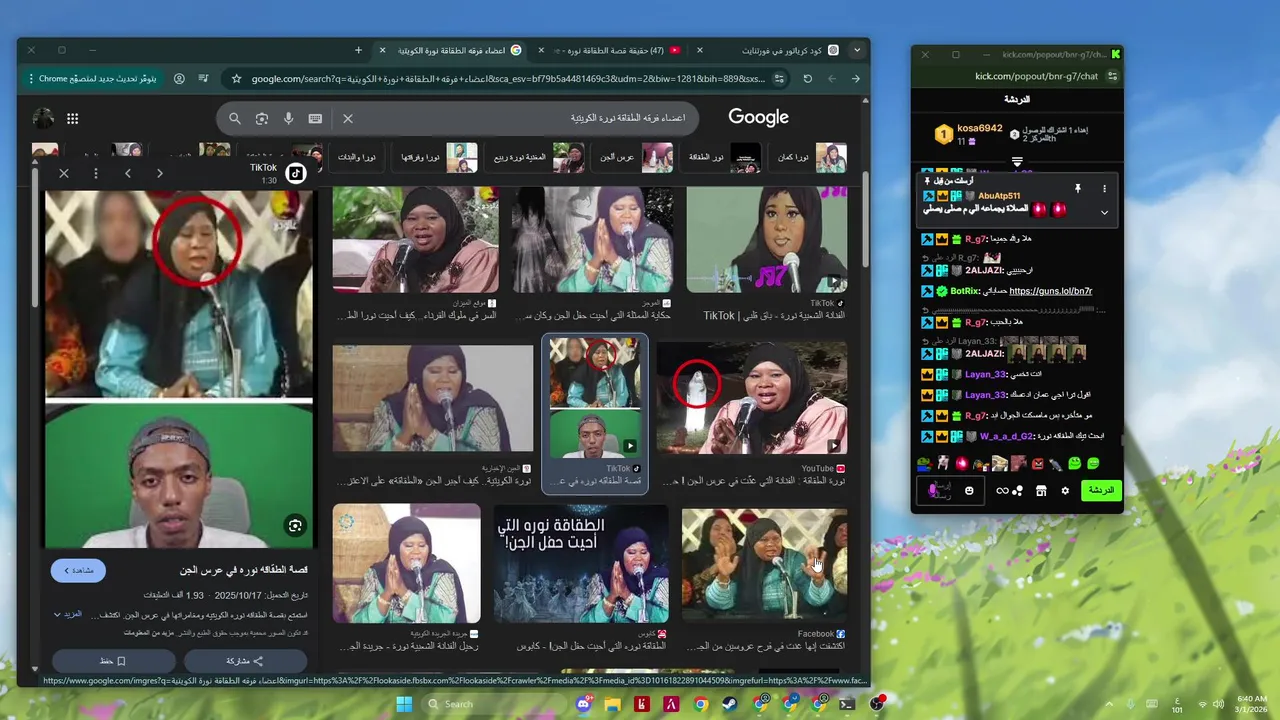Open the on-screen keyboard icon in search bar

(x=315, y=118)
